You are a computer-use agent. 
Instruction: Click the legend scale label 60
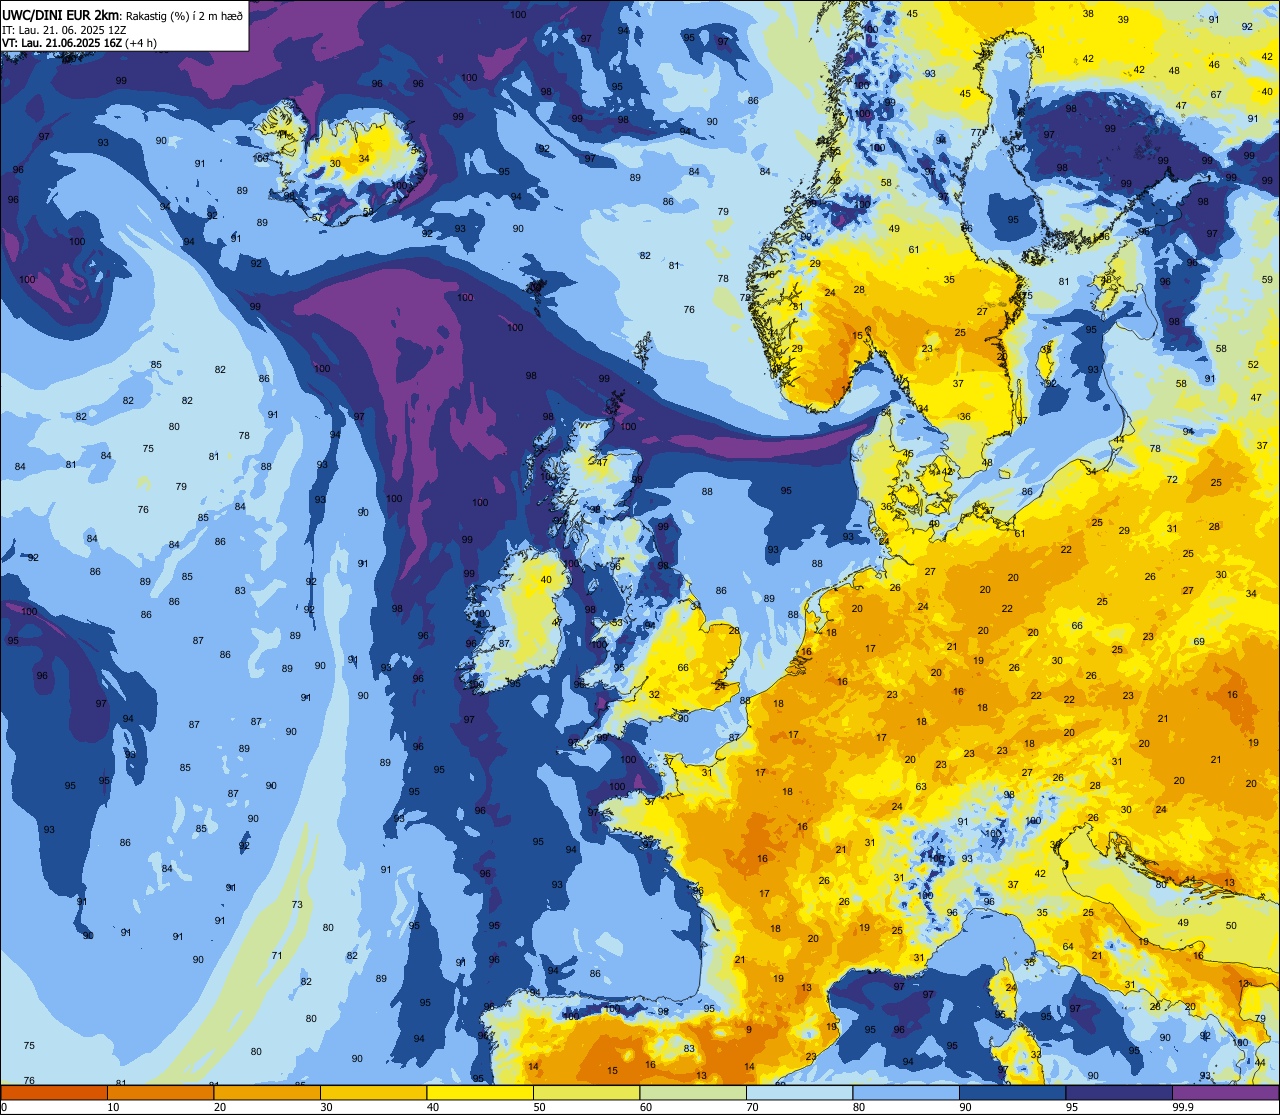tap(647, 1107)
